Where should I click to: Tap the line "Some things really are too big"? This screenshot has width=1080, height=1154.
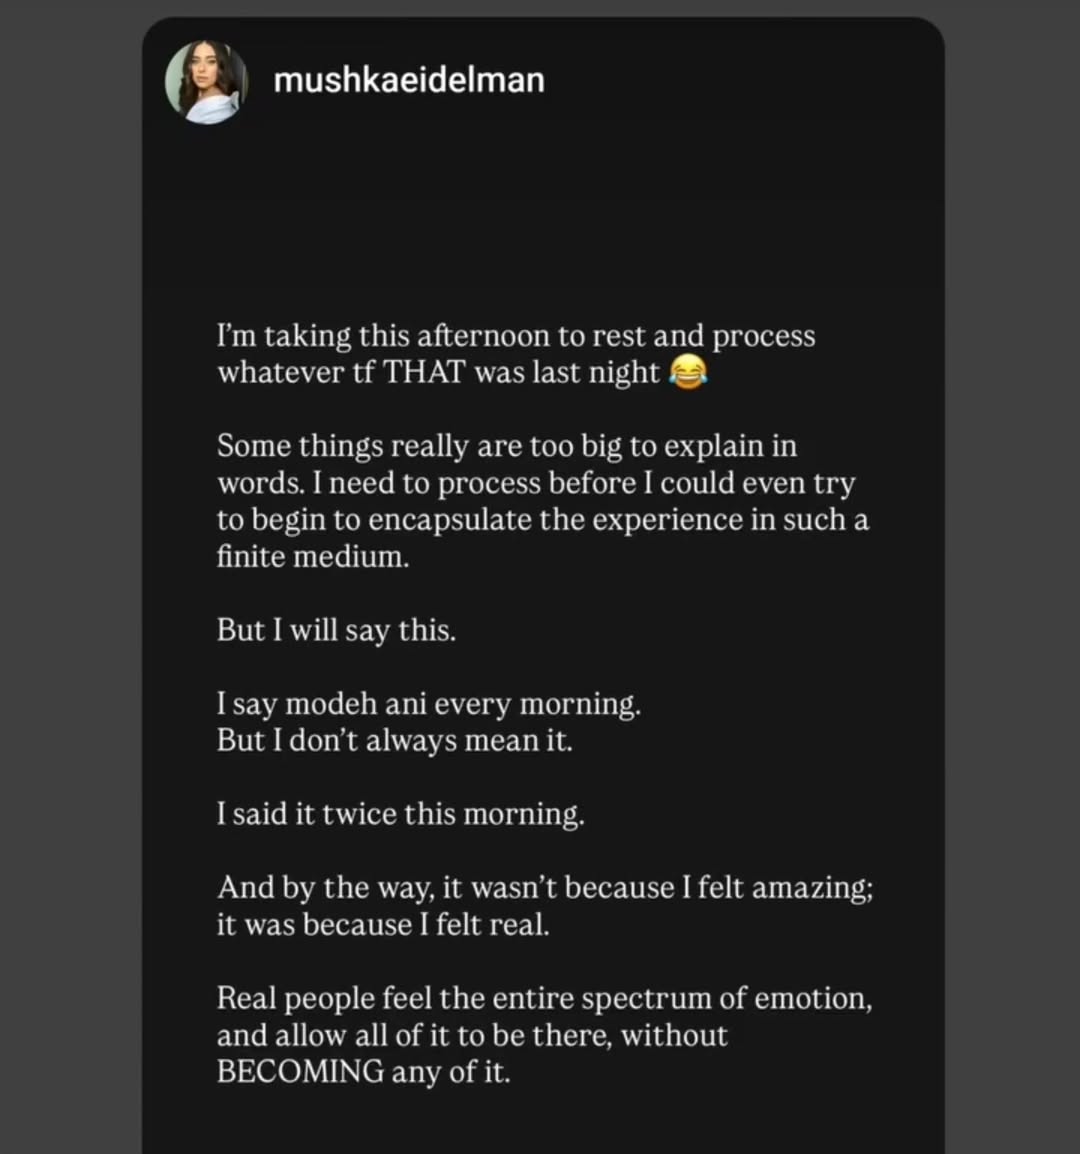pos(507,446)
